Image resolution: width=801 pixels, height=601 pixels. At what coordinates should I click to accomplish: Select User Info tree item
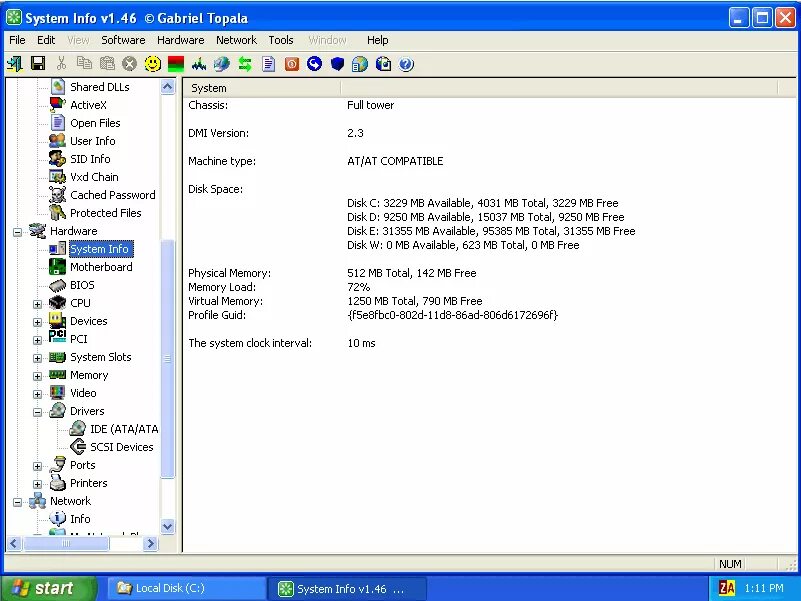coord(92,141)
